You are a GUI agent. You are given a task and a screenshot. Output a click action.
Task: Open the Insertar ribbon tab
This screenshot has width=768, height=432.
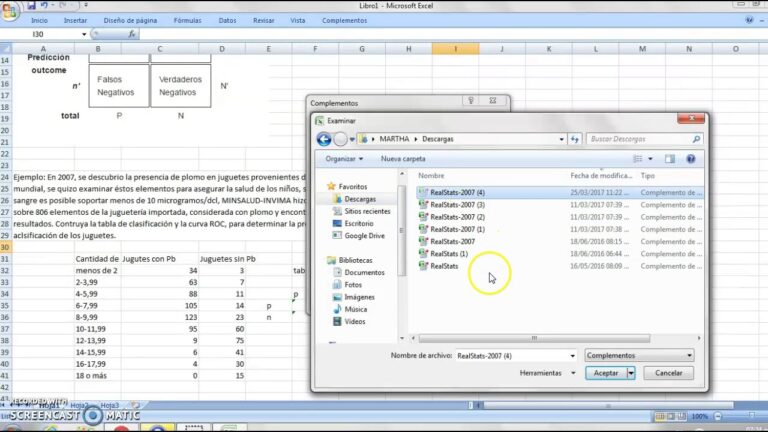point(75,21)
